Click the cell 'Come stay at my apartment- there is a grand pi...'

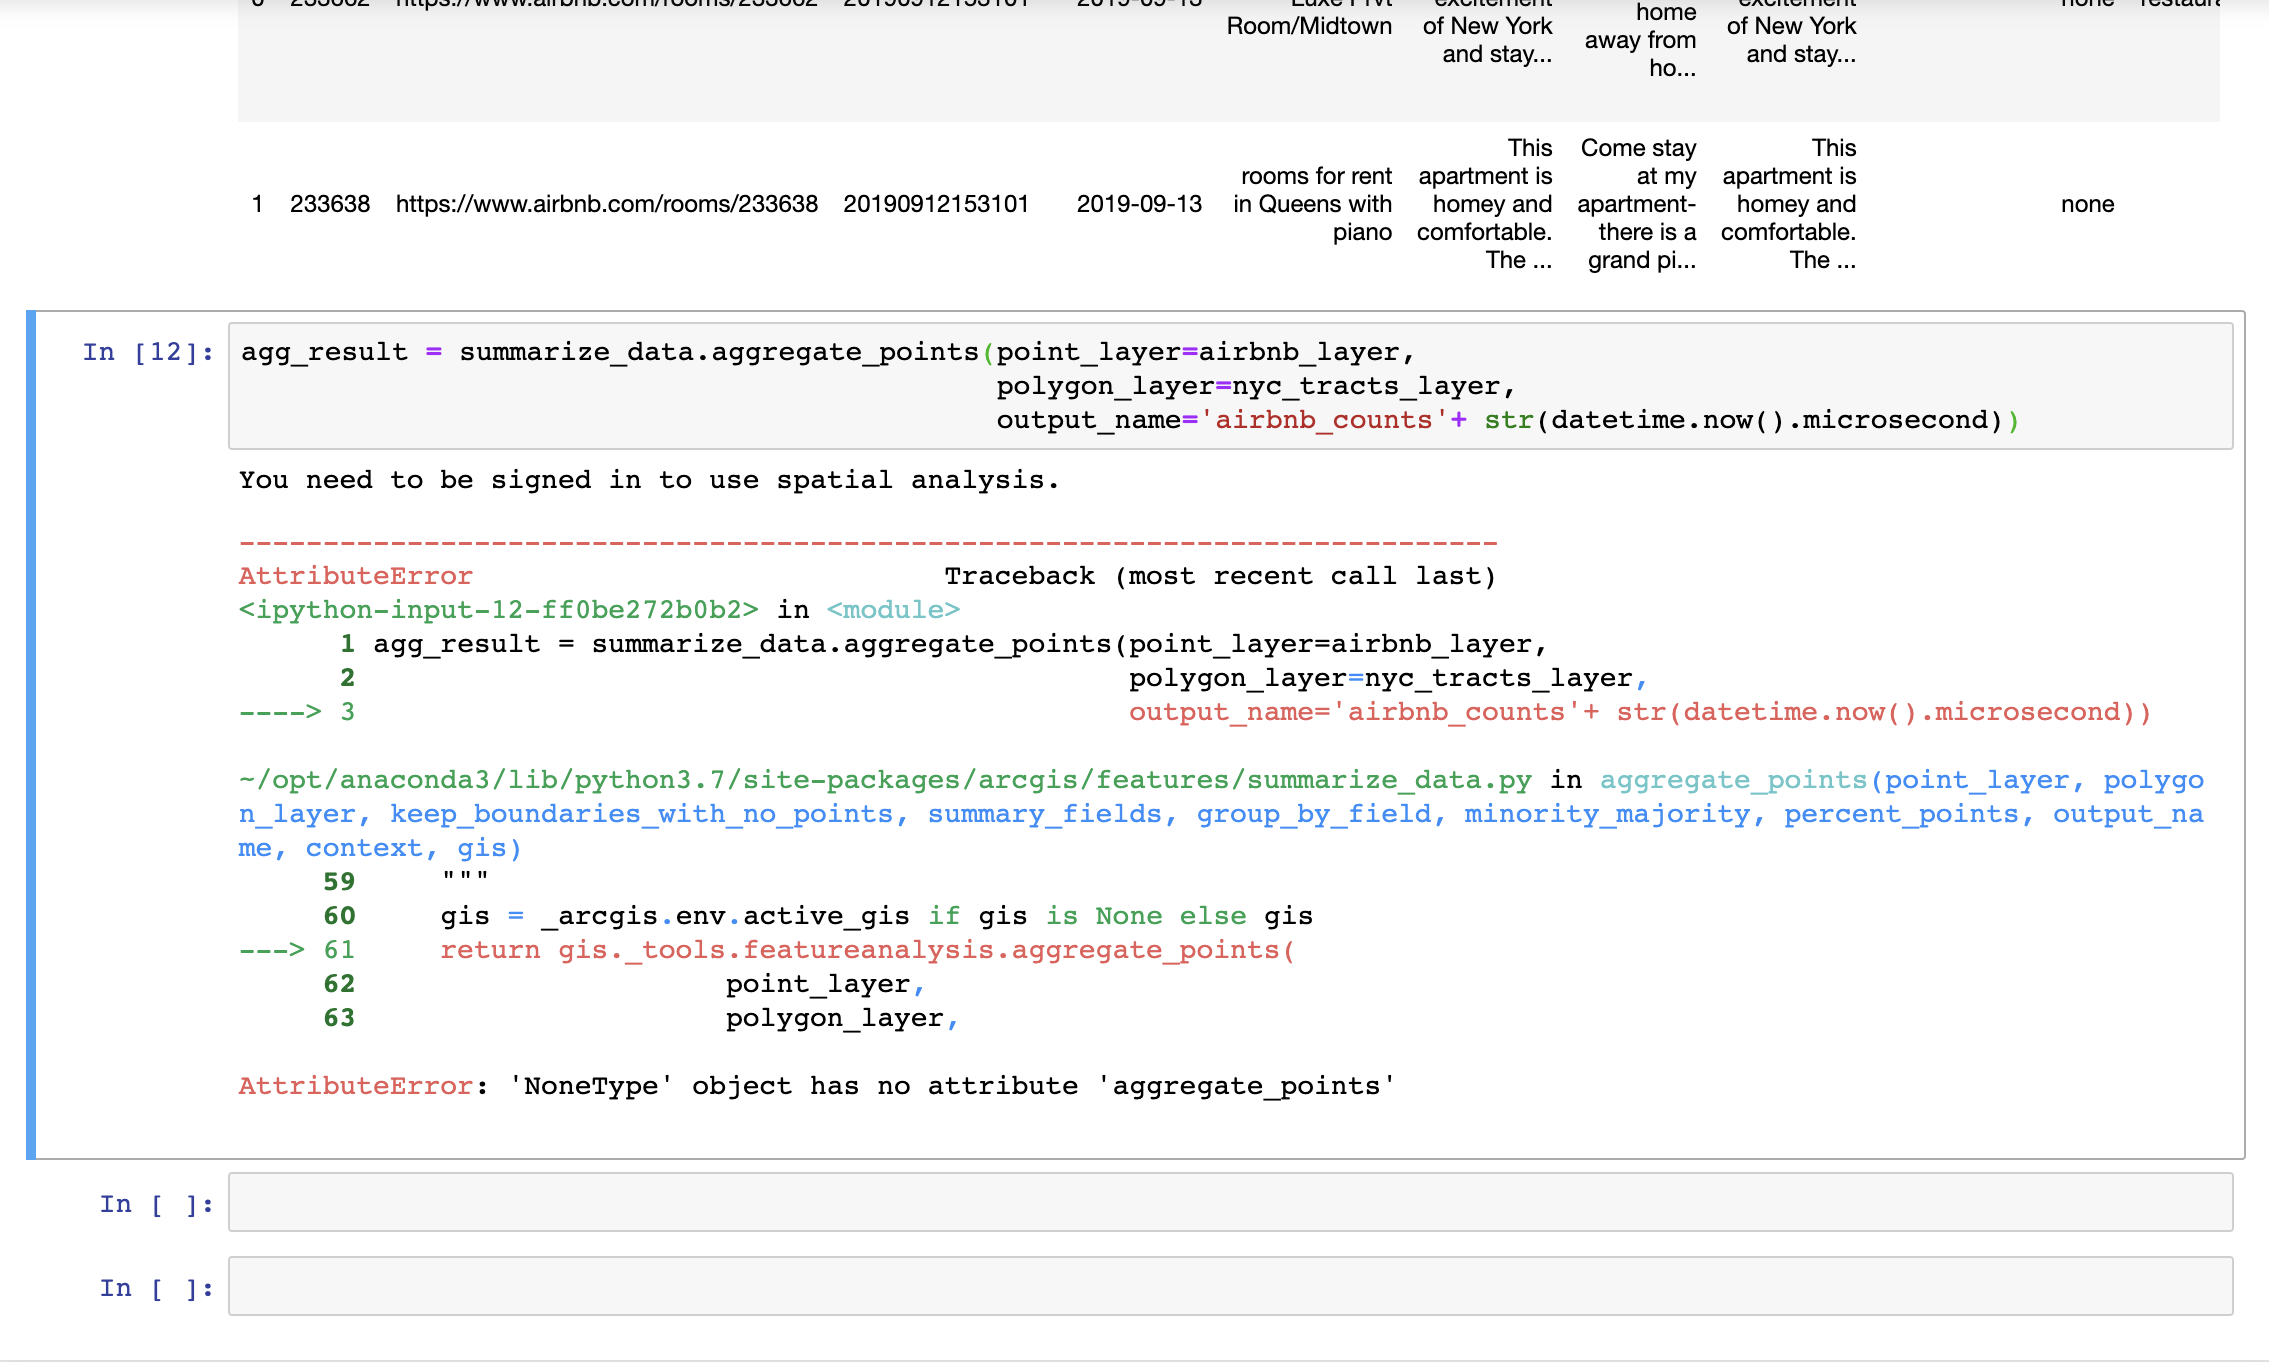(1637, 204)
